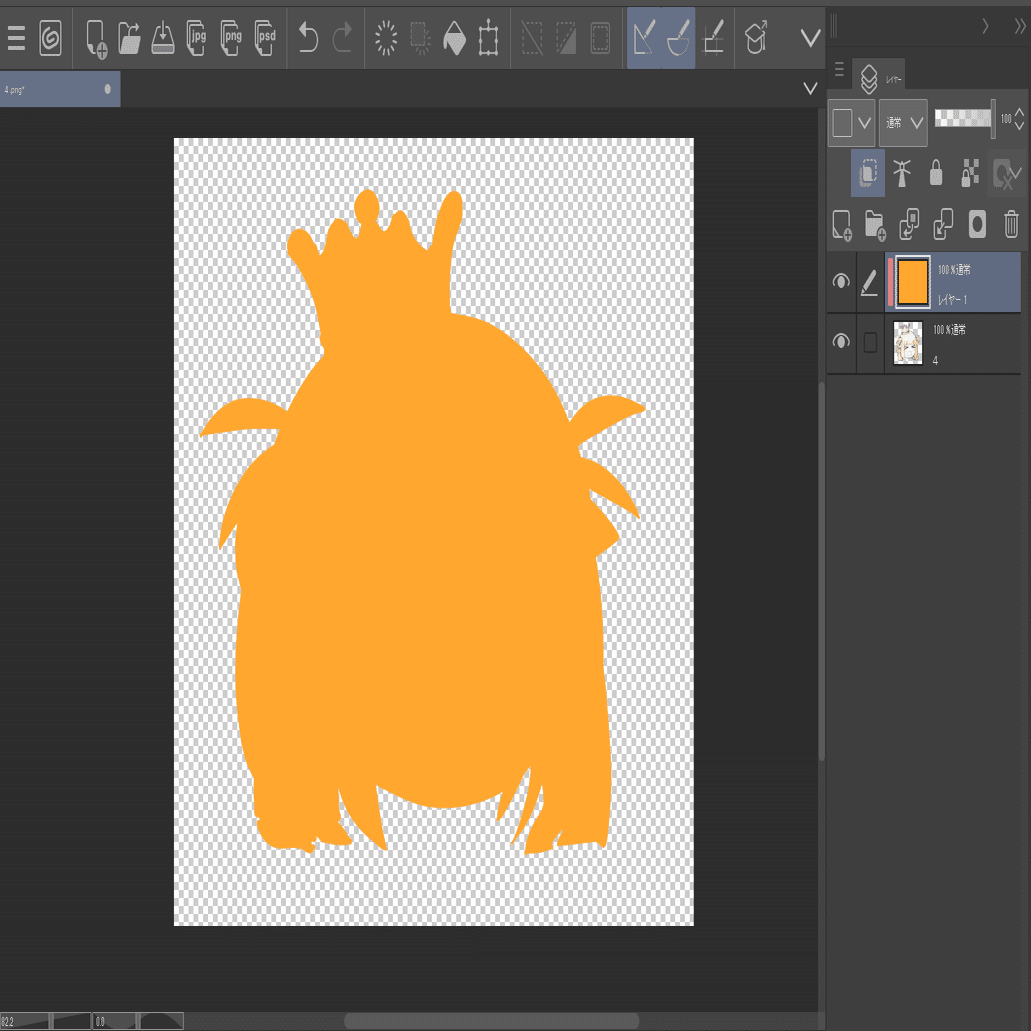Export the image as png

pos(231,38)
